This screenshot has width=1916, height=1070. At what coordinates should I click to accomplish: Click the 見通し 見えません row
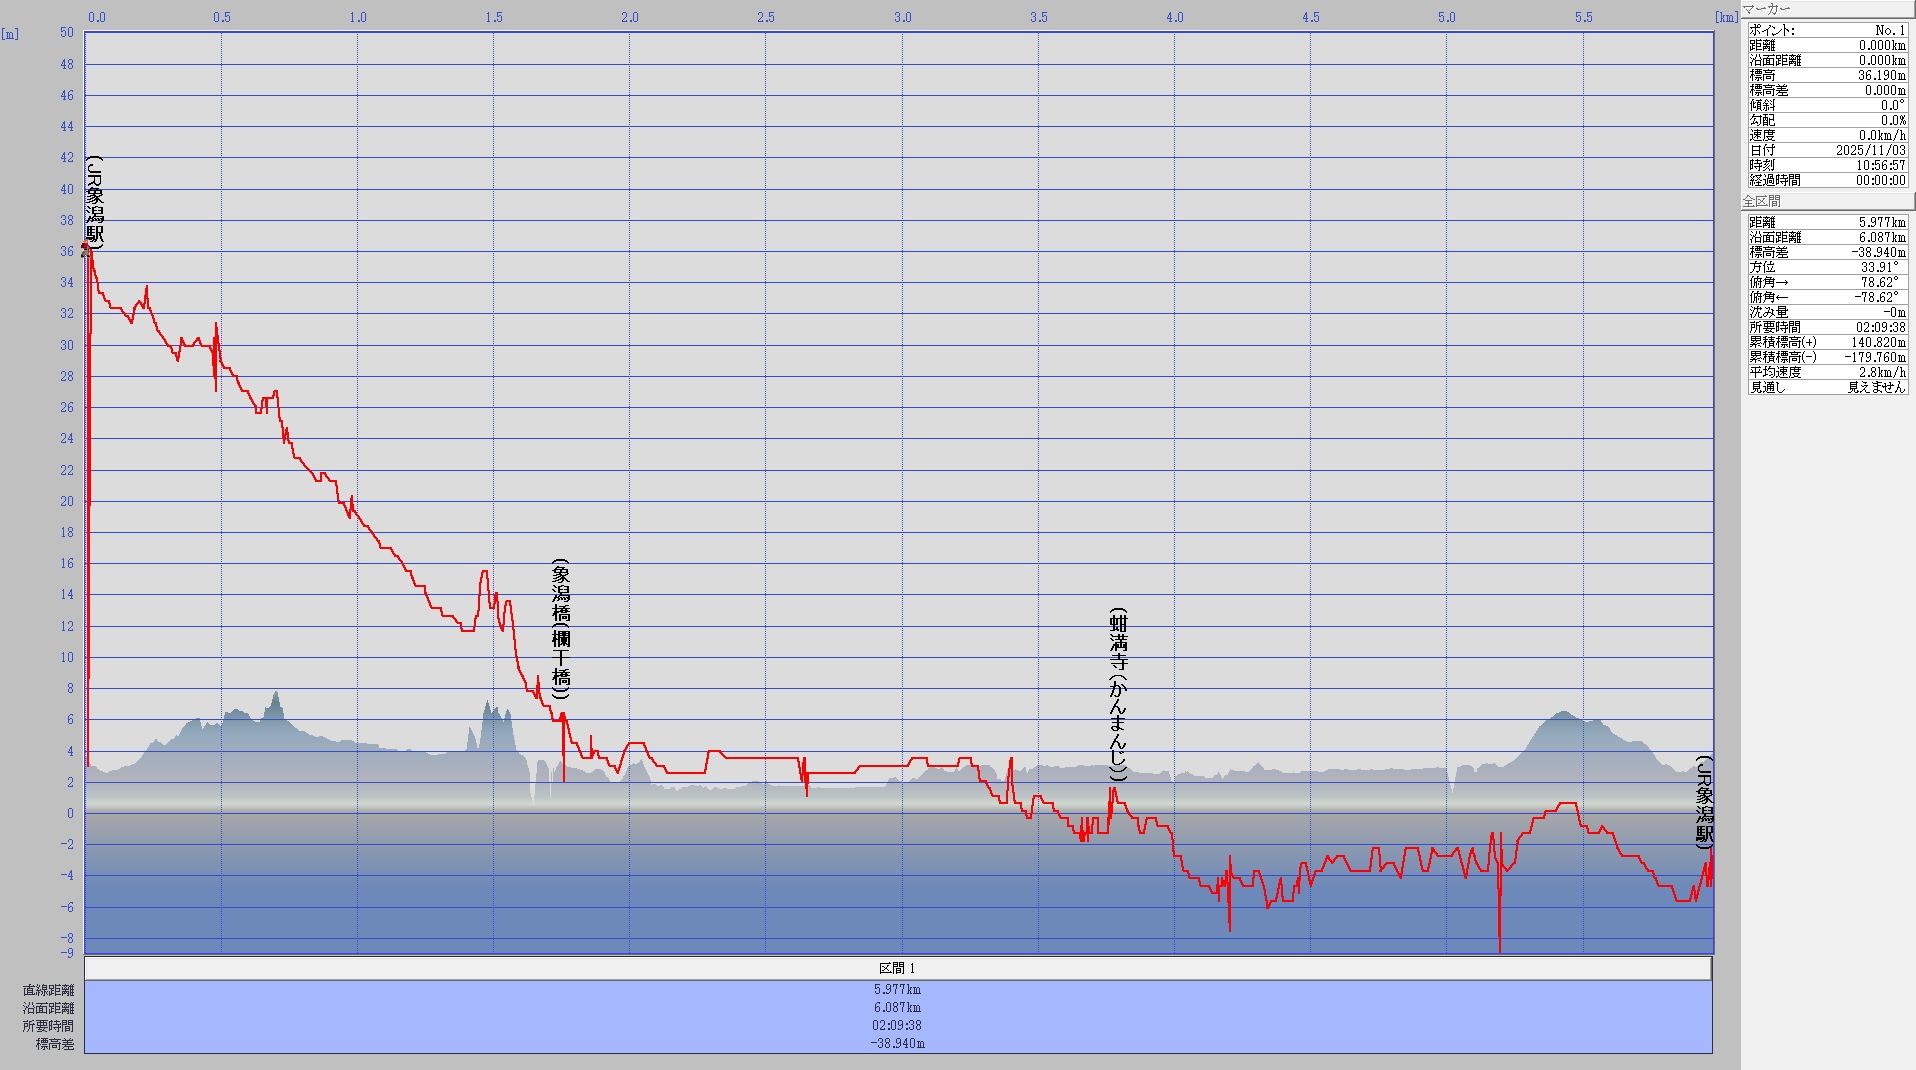pyautogui.click(x=1826, y=387)
